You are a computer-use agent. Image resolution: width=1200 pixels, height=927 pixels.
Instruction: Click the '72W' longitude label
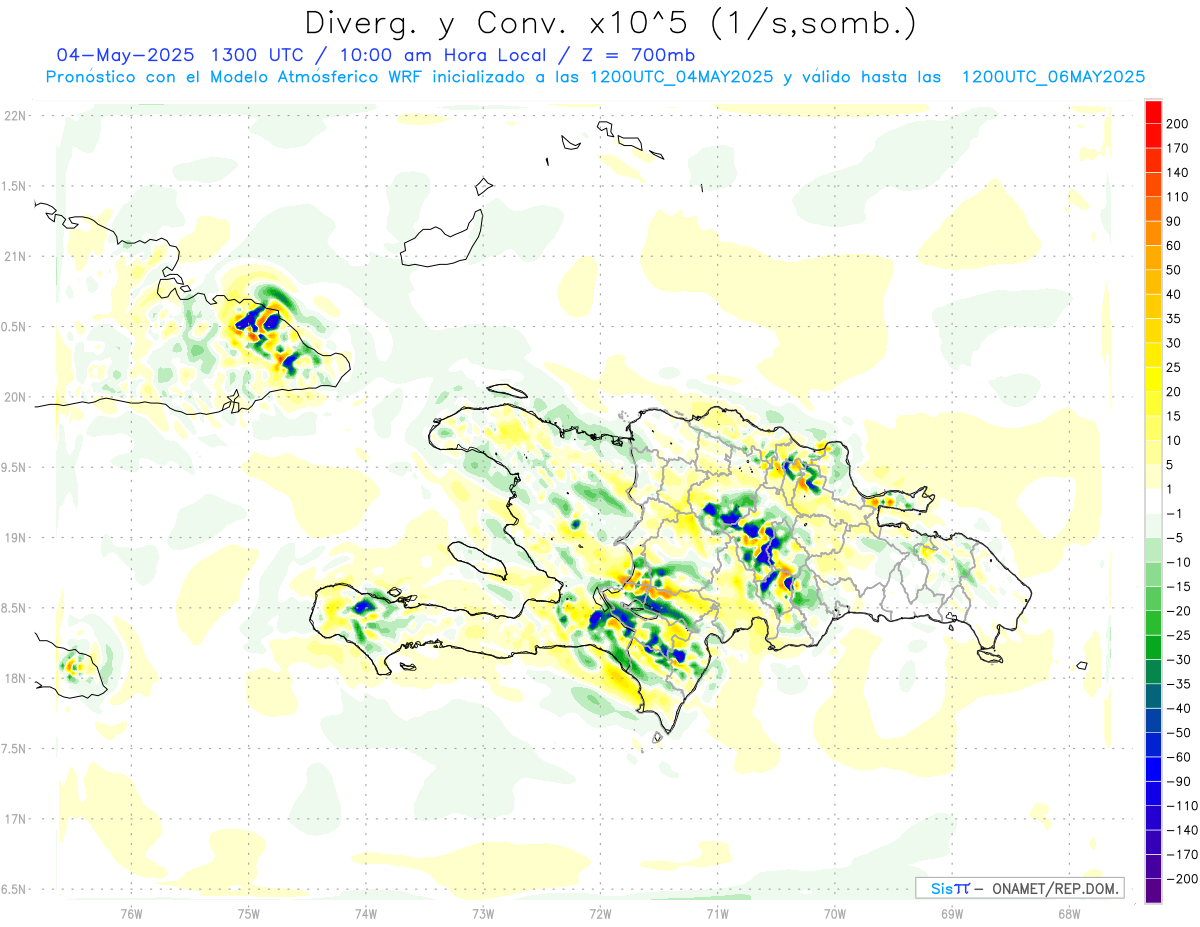[x=600, y=913]
